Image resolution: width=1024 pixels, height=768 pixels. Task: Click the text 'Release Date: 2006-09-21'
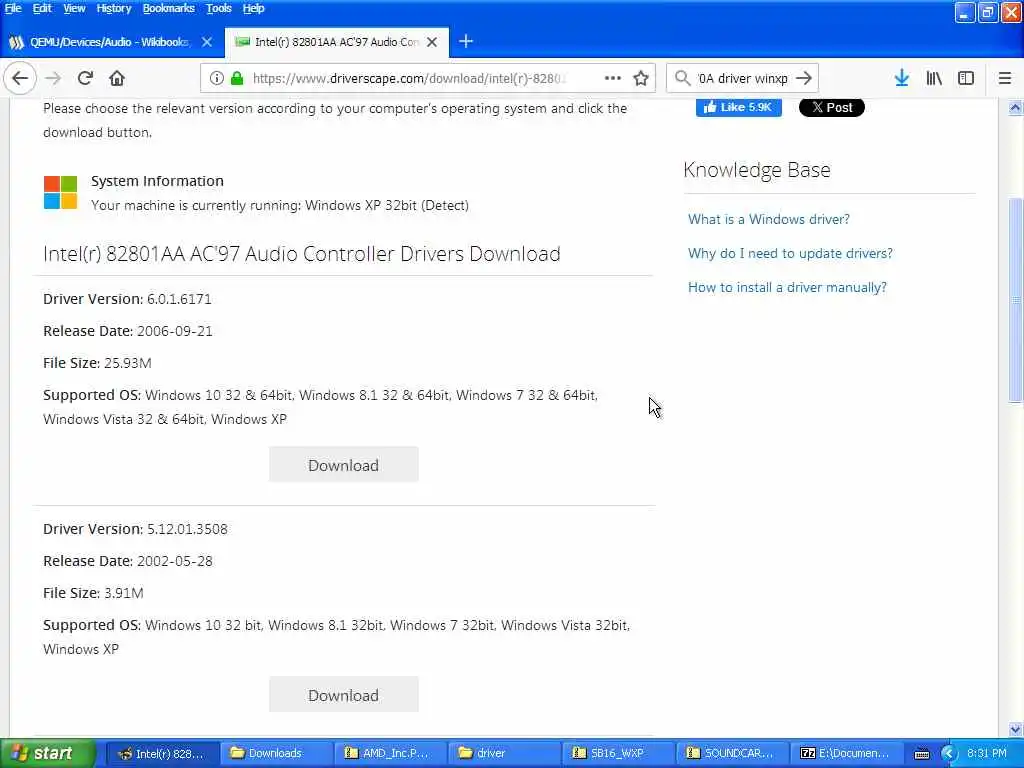point(128,331)
